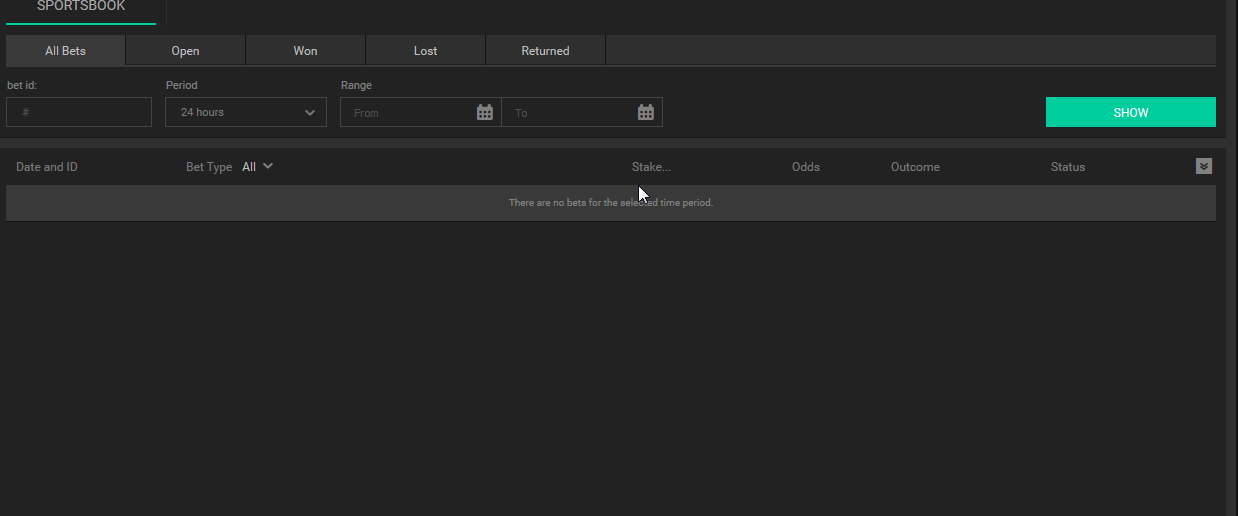The image size is (1238, 516).
Task: Select the Open bets tab
Action: tap(186, 51)
